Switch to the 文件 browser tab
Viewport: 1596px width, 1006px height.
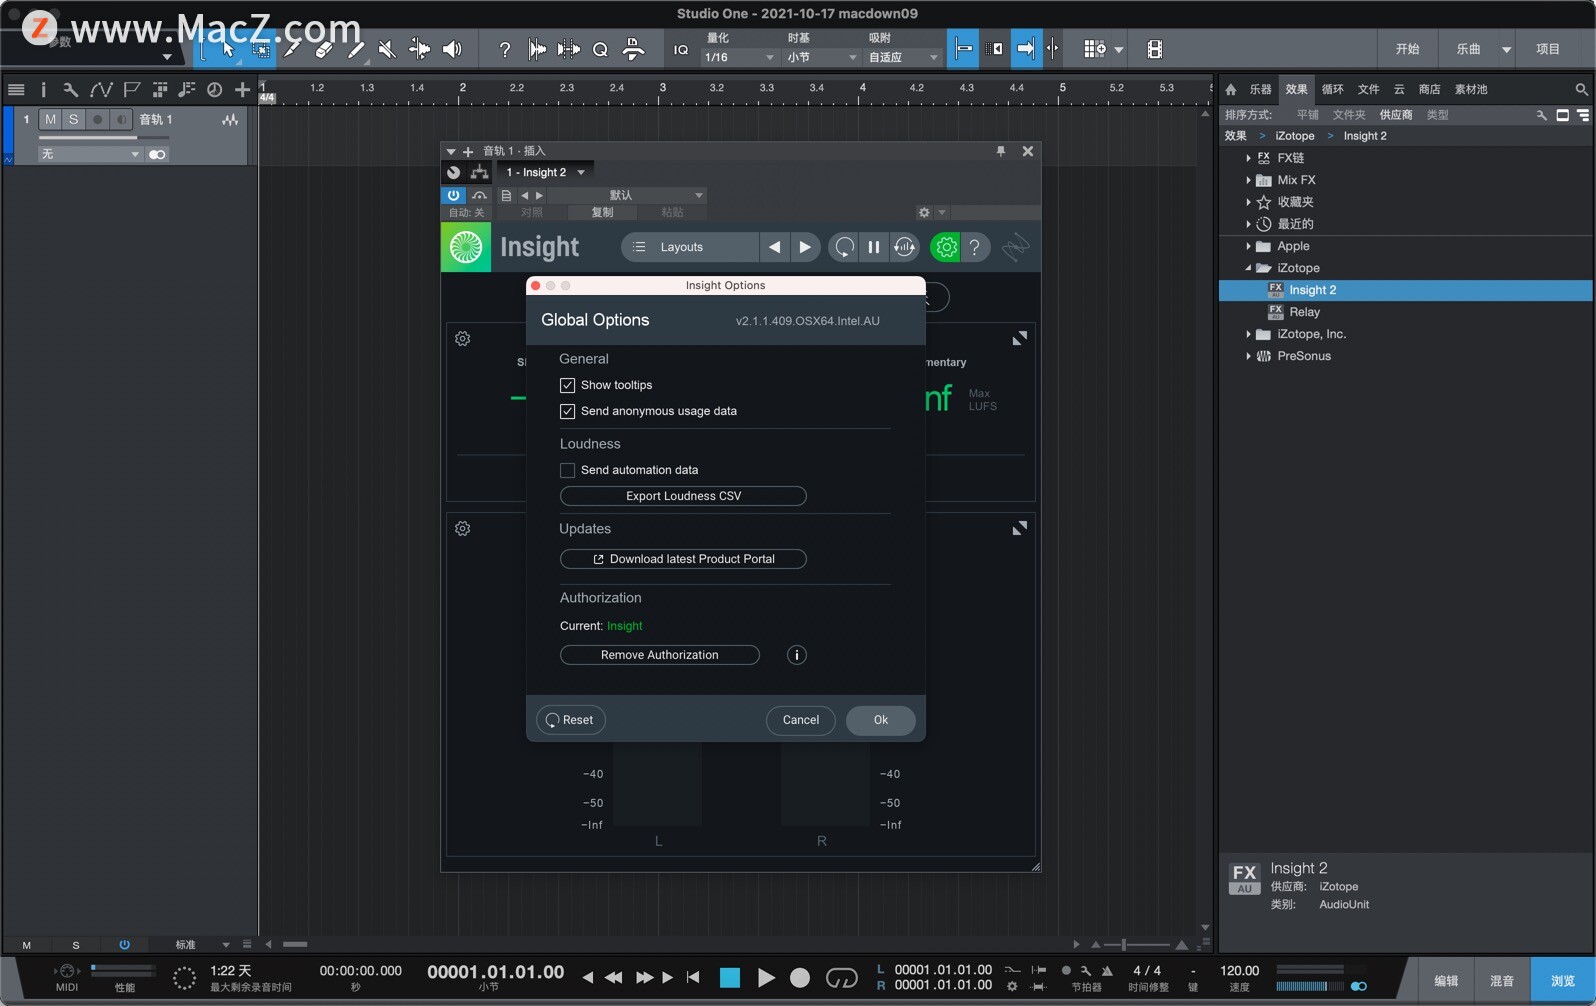click(1369, 89)
